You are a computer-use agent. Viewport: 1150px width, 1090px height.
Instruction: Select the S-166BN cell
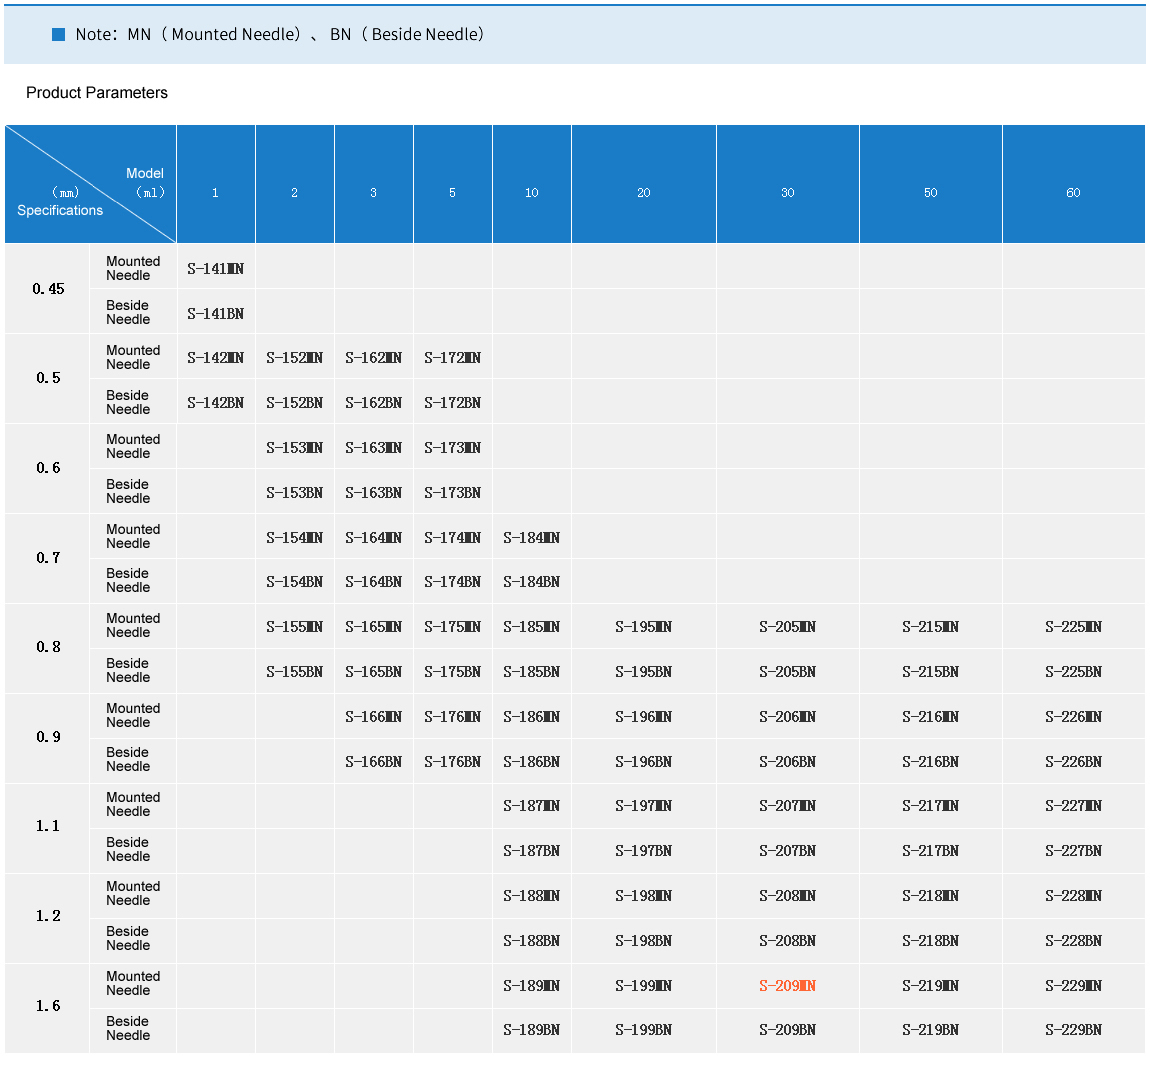click(x=373, y=762)
